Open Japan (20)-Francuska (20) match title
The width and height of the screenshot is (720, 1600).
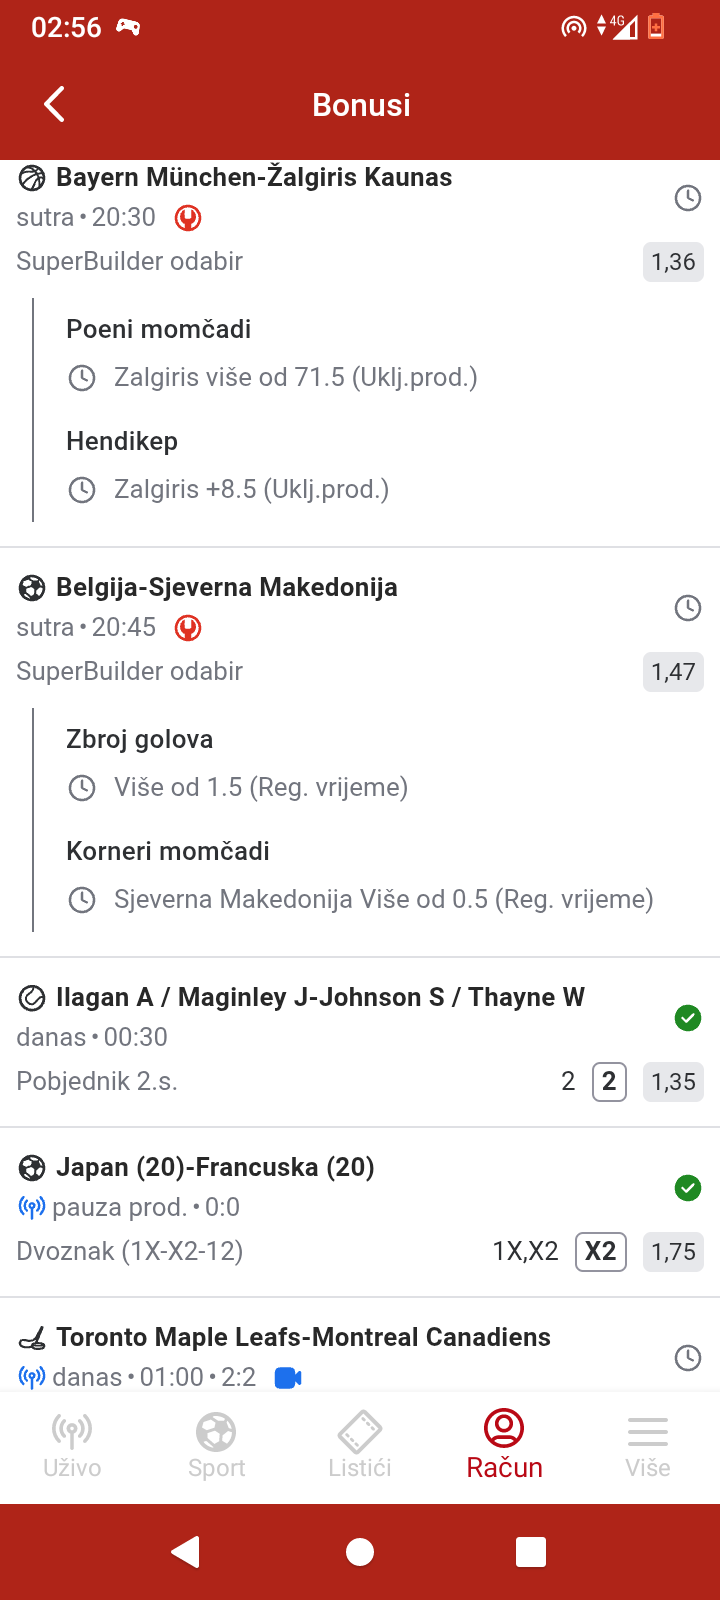pos(215,1168)
